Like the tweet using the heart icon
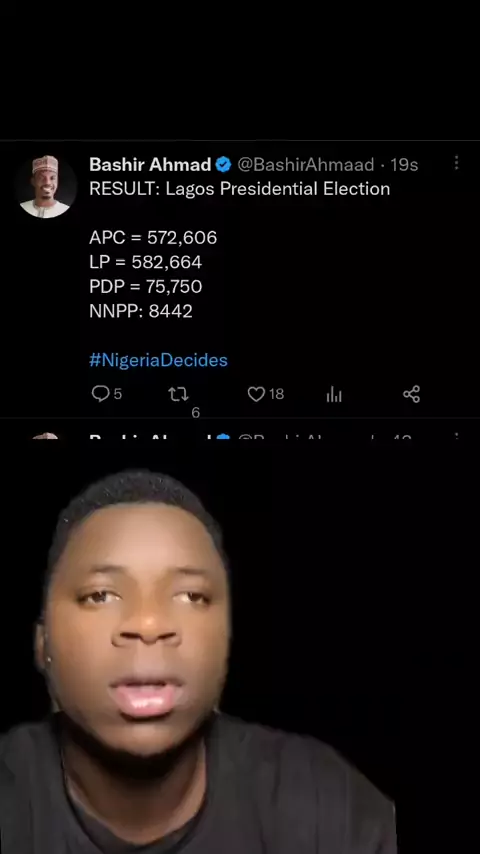This screenshot has width=480, height=854. pyautogui.click(x=256, y=394)
